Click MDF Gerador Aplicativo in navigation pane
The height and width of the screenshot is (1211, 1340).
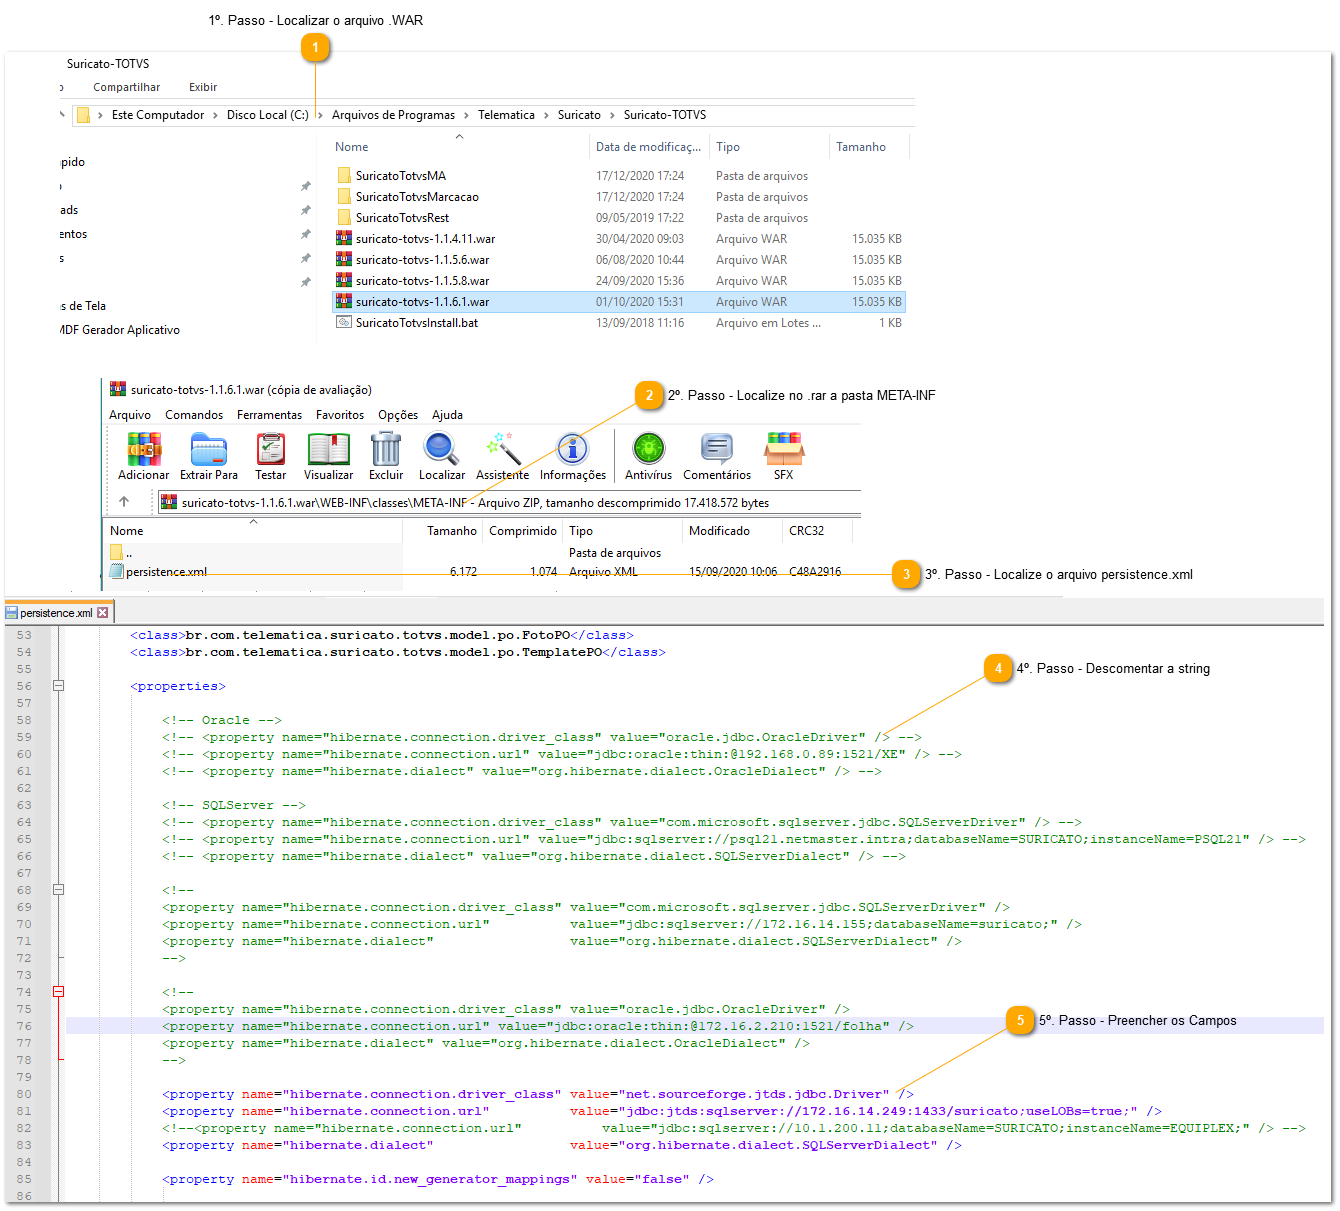120,330
